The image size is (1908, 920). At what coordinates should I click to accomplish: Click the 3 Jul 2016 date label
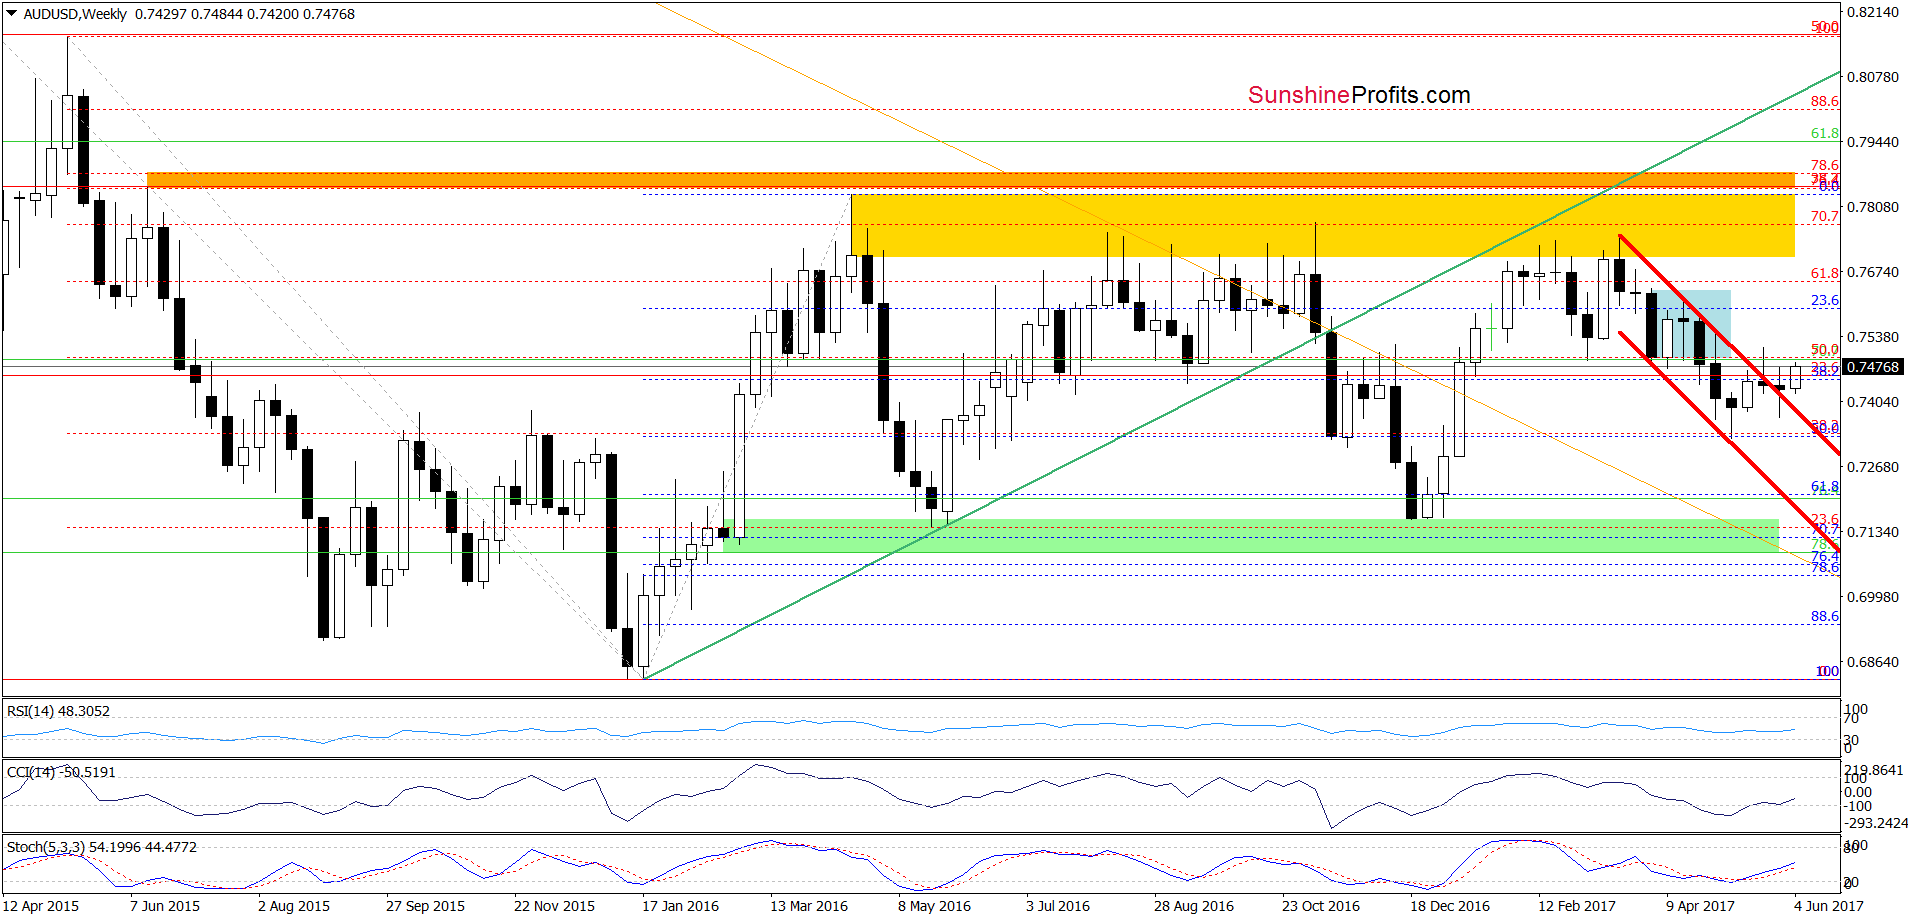[x=1058, y=906]
